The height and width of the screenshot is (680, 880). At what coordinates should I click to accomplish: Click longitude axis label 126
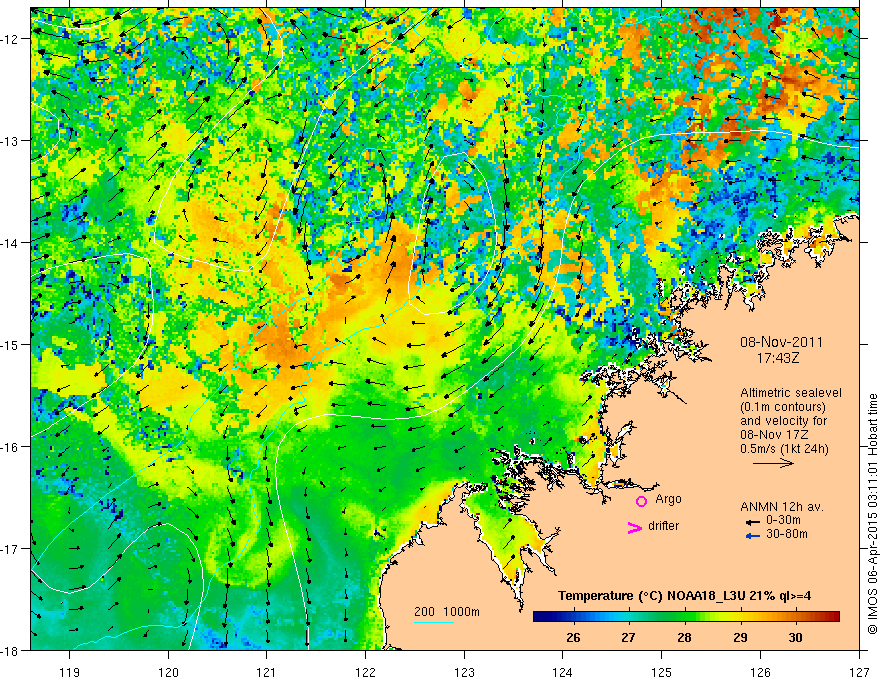click(760, 672)
